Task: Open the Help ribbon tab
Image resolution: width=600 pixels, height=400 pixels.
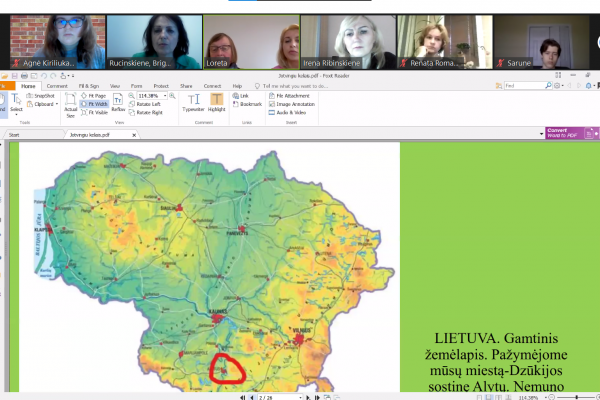Action: [237, 86]
